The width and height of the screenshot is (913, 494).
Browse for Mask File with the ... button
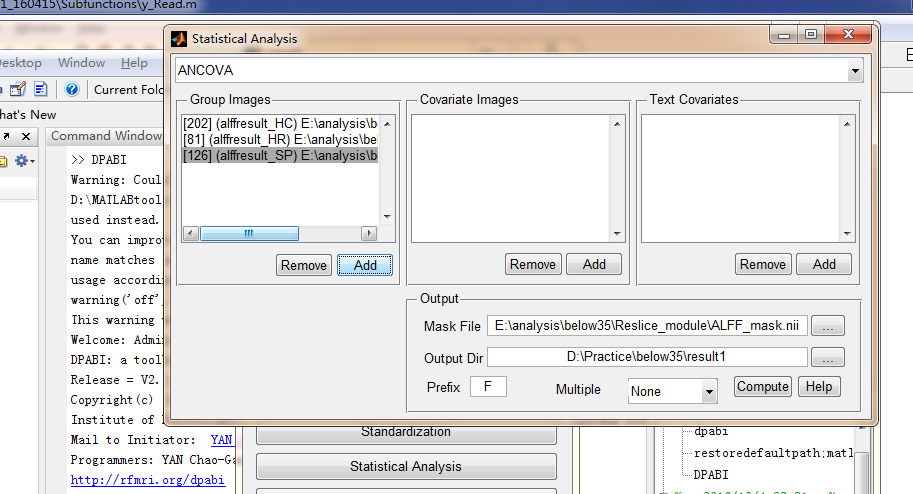pos(827,326)
